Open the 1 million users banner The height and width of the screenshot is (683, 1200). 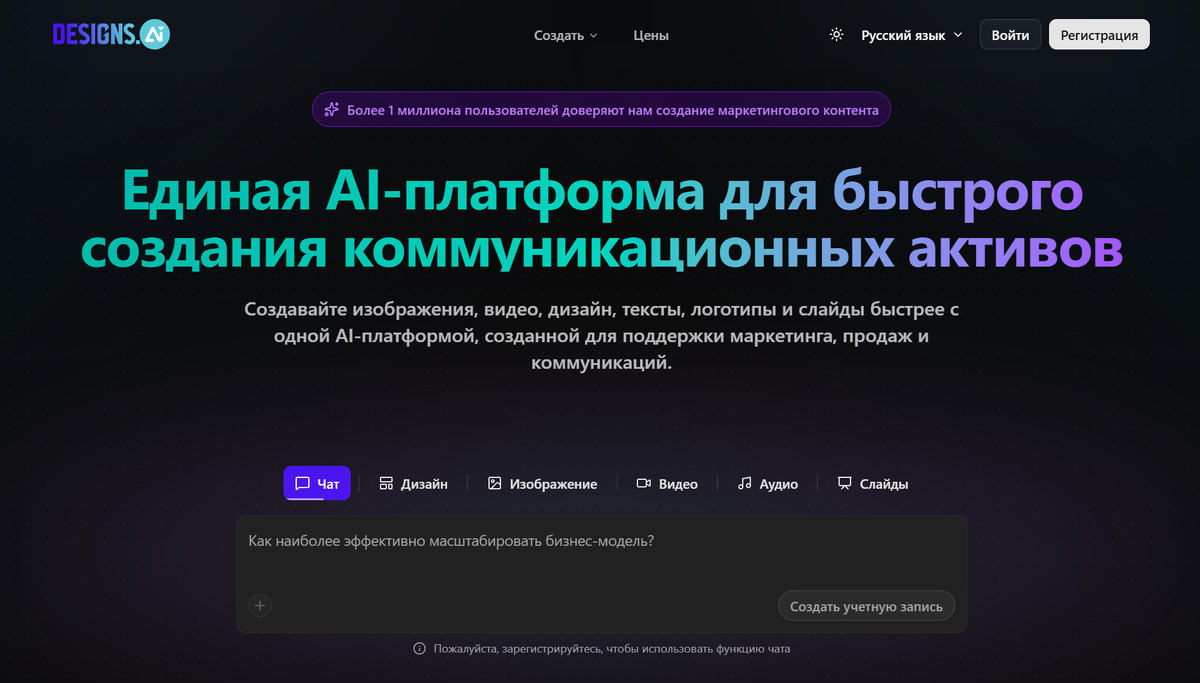point(612,110)
